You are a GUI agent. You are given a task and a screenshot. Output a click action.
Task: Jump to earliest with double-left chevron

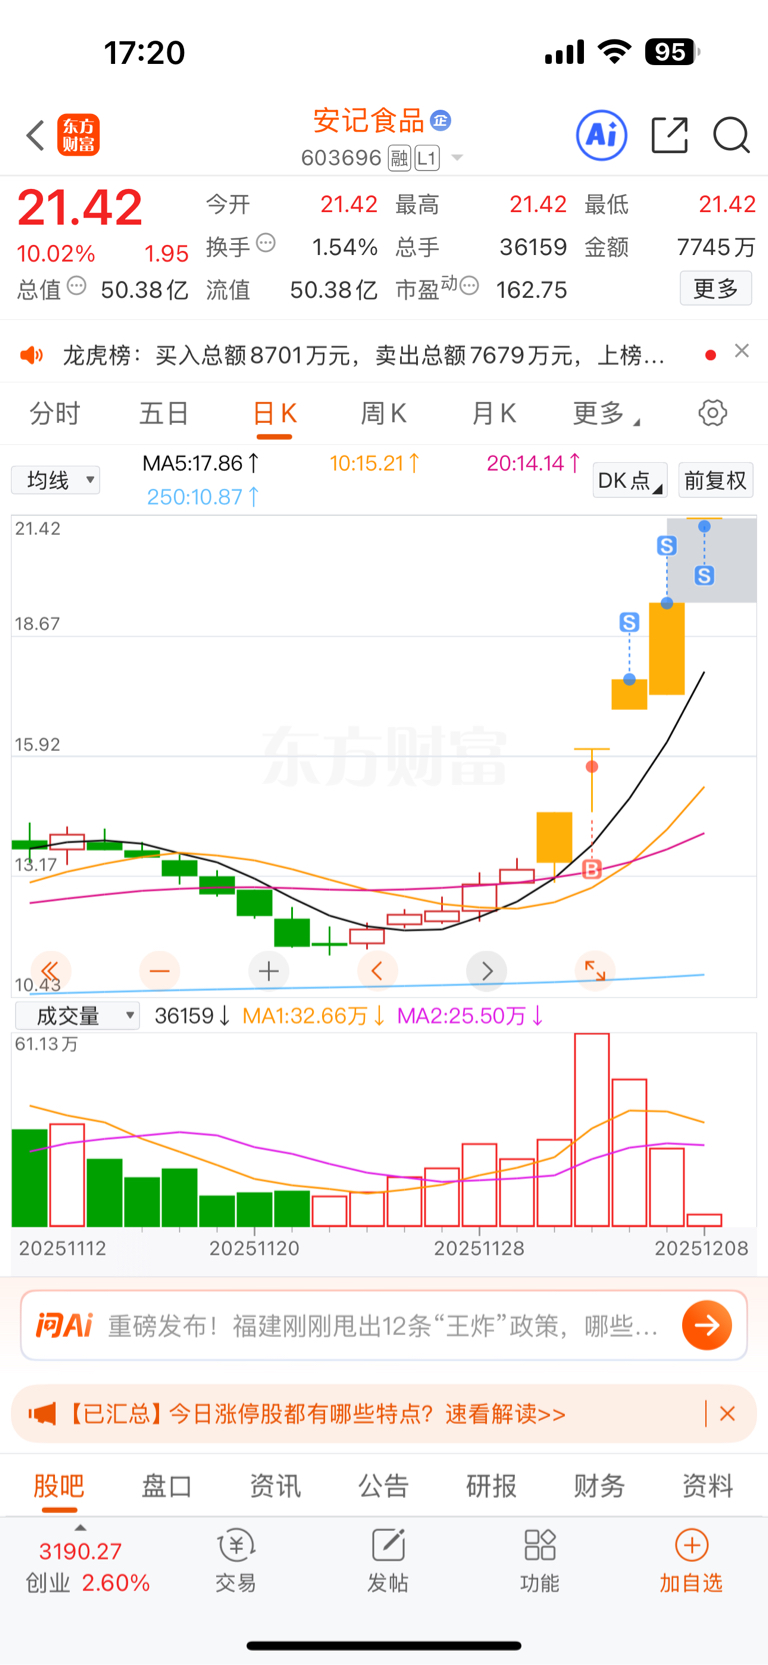[x=50, y=970]
